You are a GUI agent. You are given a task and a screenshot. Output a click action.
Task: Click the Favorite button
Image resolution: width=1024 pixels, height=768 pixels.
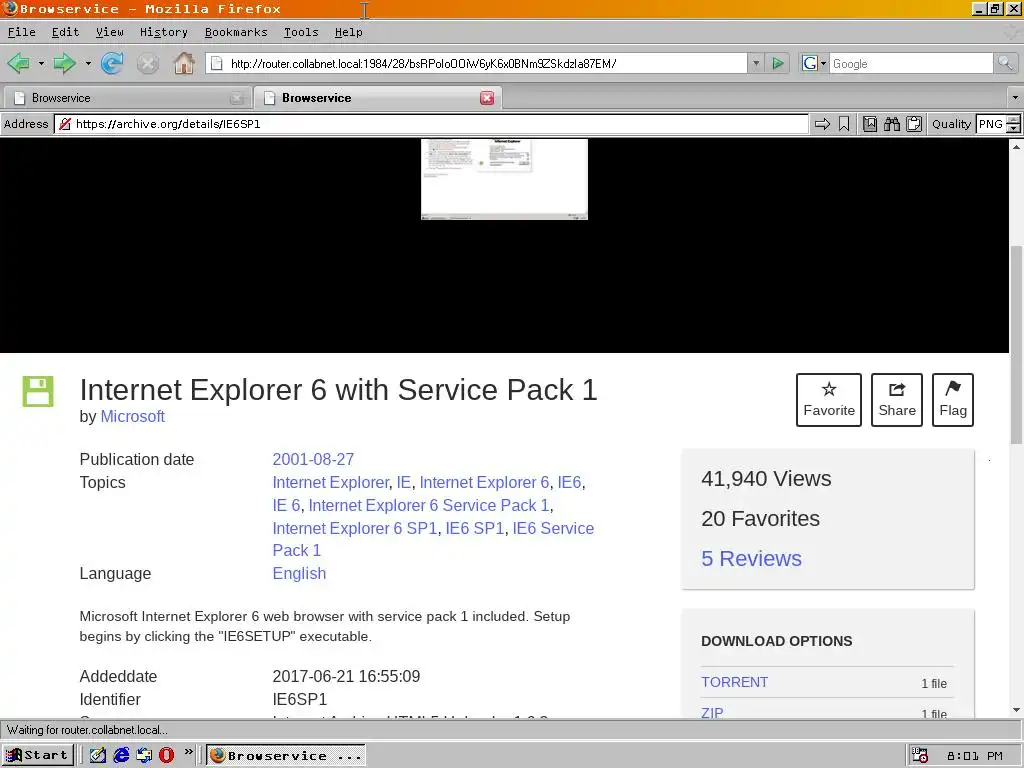[x=829, y=400]
